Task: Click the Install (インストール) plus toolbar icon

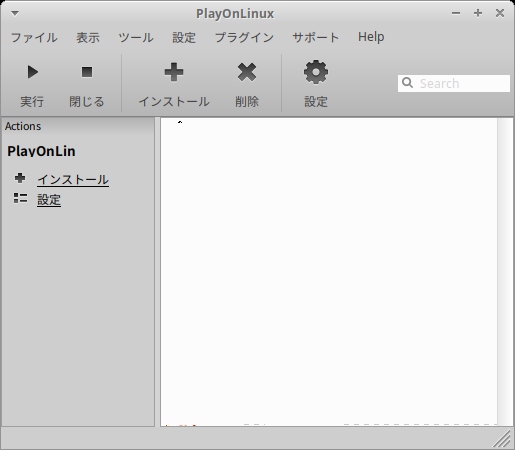Action: (x=174, y=72)
